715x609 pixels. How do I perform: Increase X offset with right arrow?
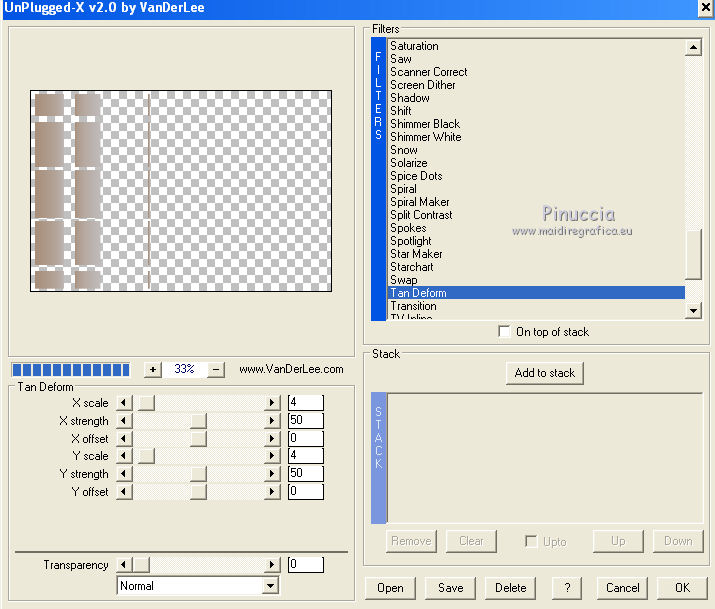click(x=272, y=439)
